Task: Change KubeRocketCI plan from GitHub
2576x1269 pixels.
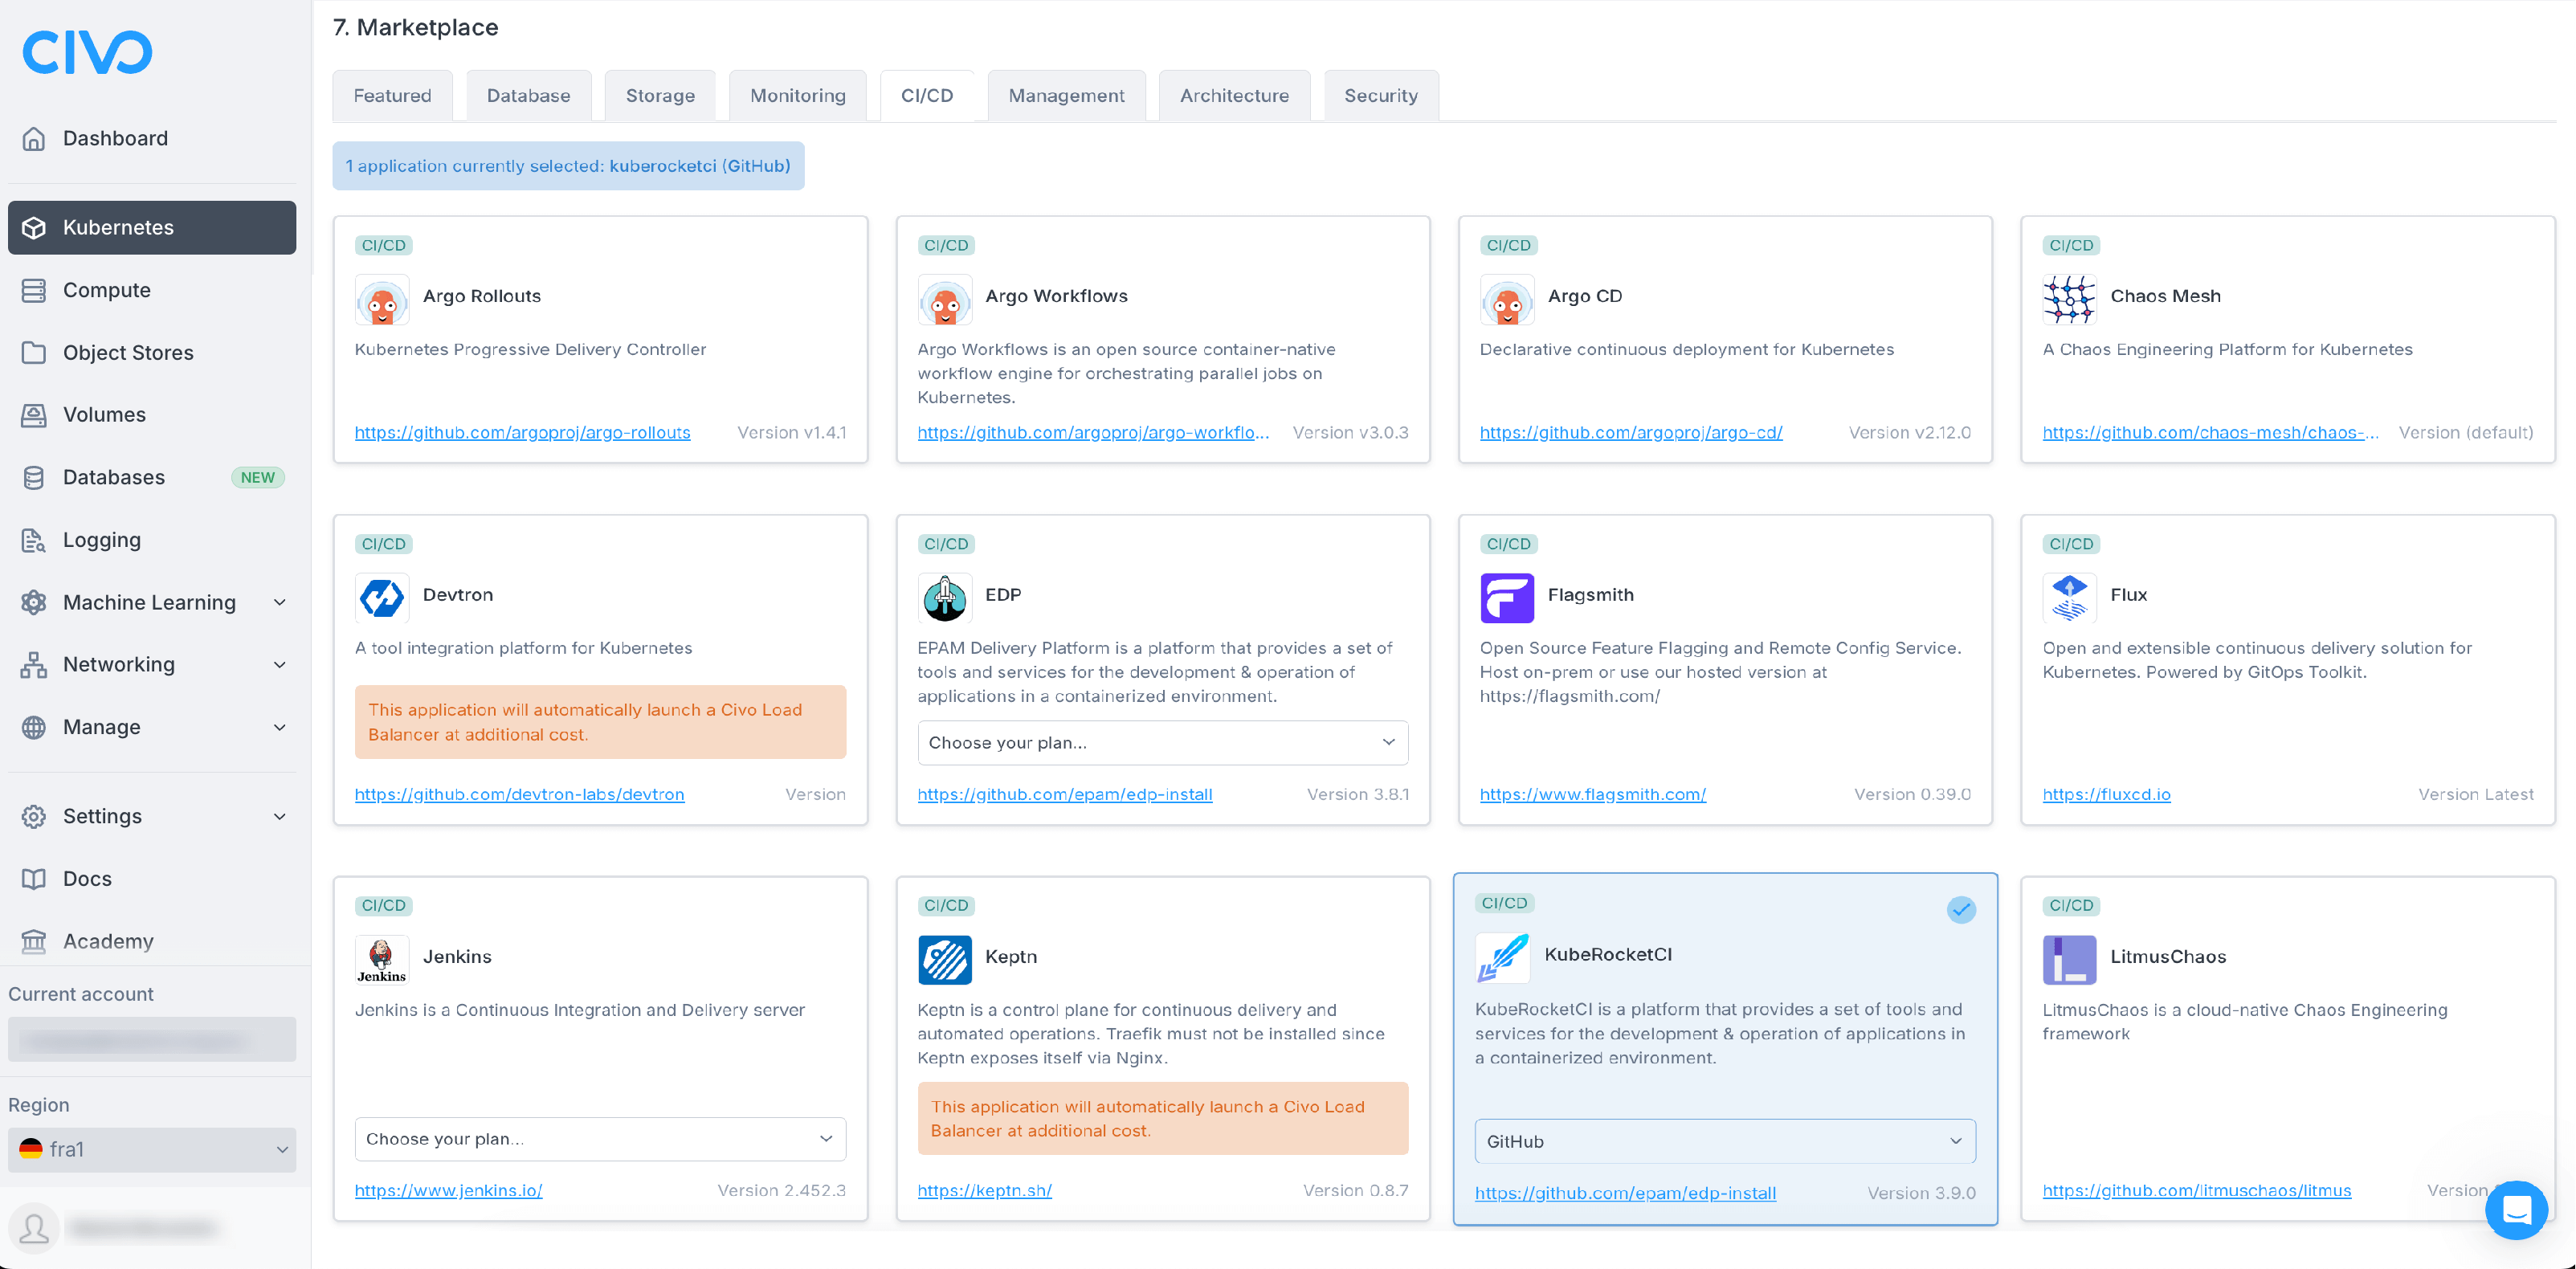Action: click(x=1724, y=1140)
